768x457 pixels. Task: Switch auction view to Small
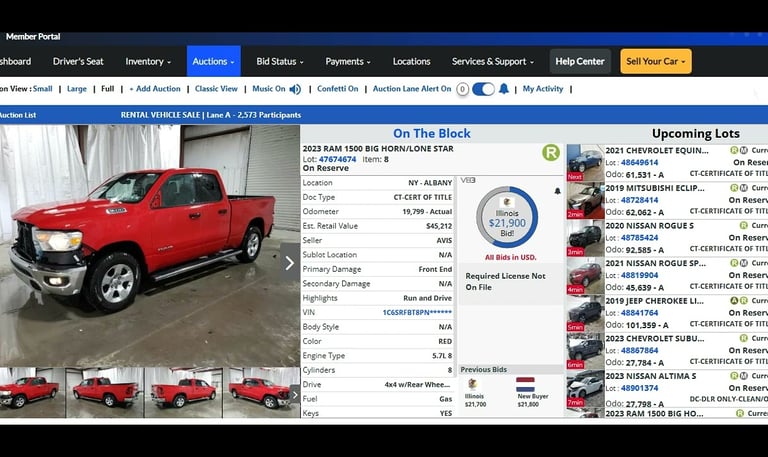[x=43, y=89]
